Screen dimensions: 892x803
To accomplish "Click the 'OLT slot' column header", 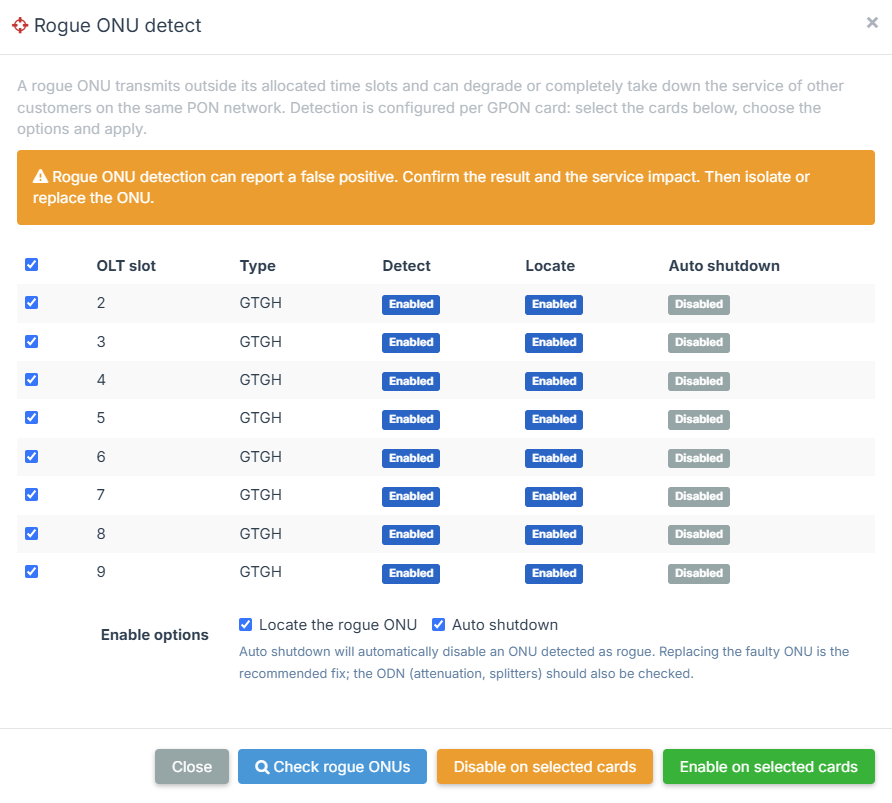I will pyautogui.click(x=126, y=266).
